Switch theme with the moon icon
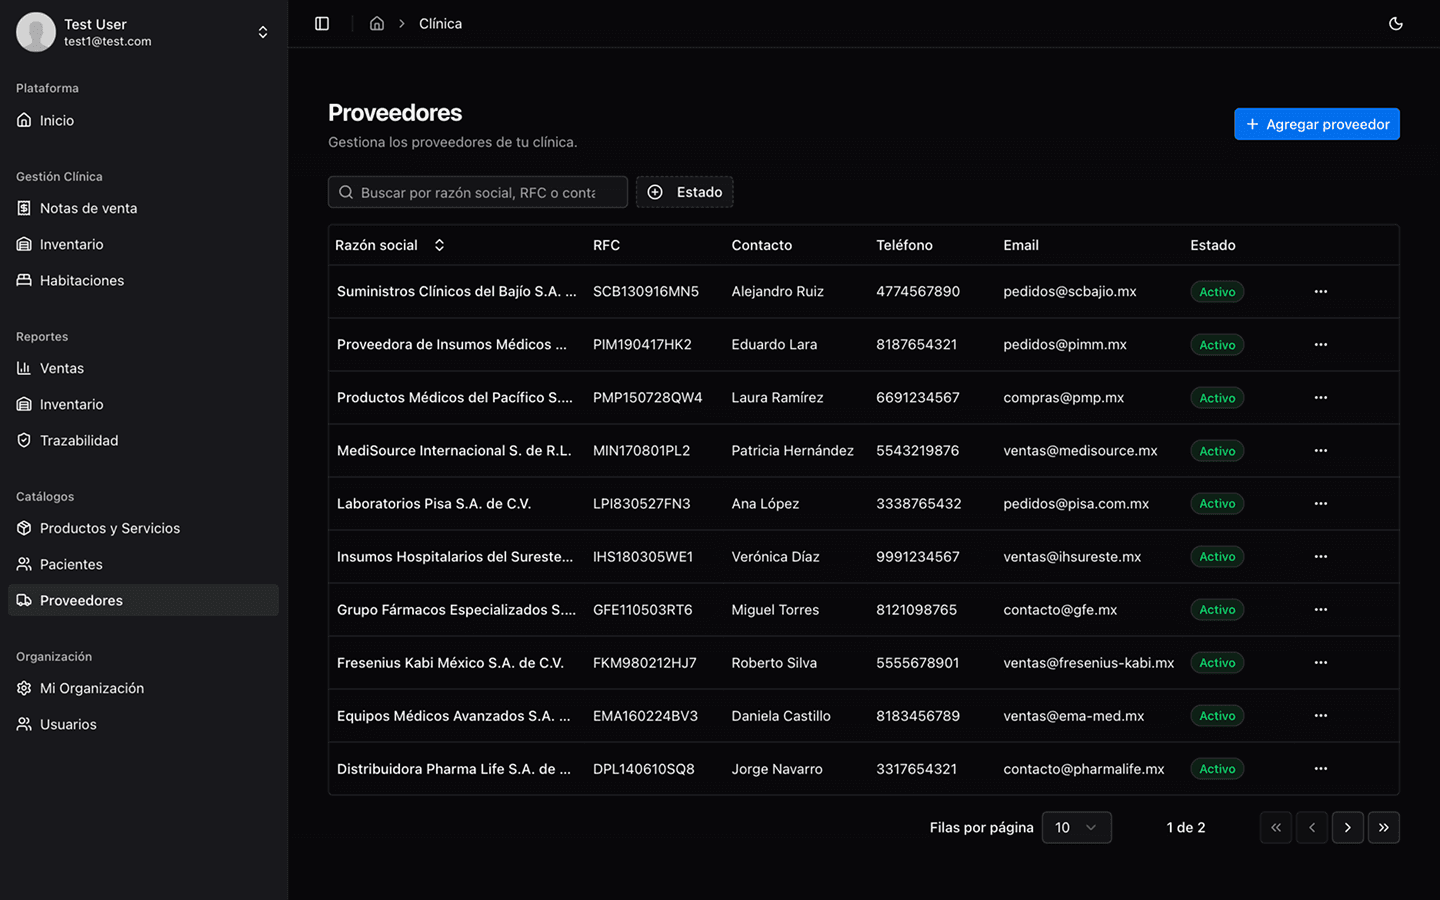The height and width of the screenshot is (900, 1440). tap(1396, 23)
